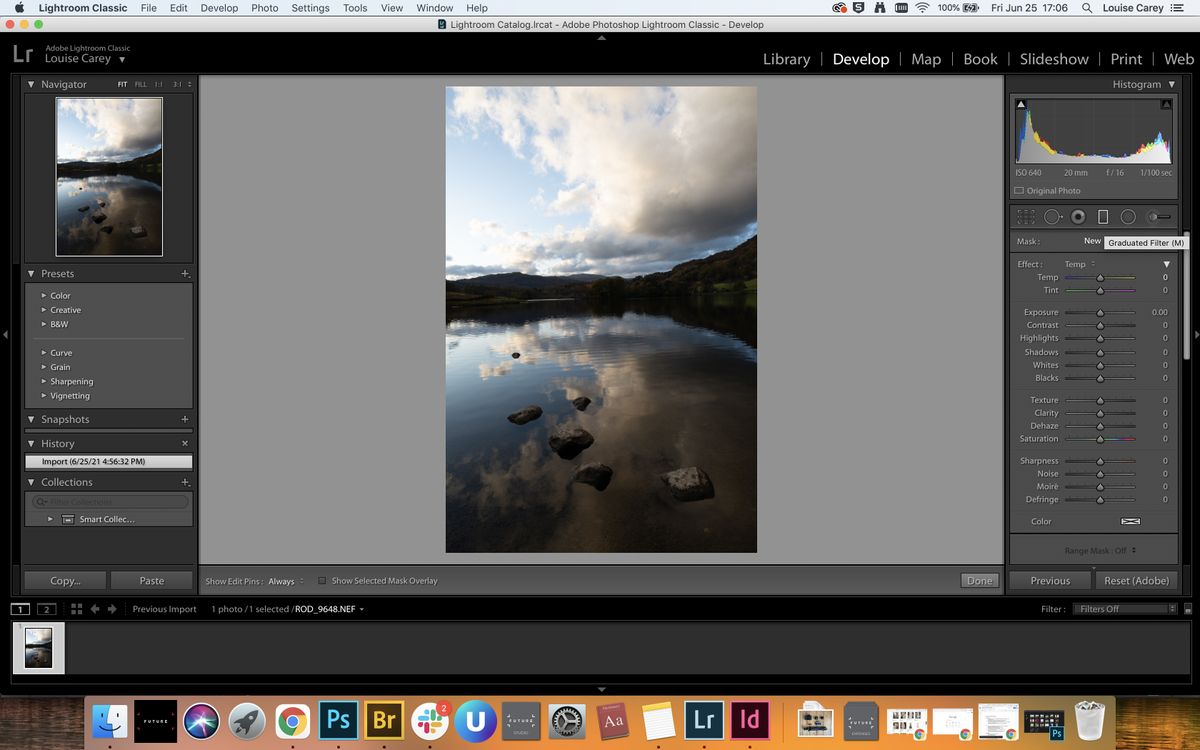Switch to the Library module

point(786,59)
